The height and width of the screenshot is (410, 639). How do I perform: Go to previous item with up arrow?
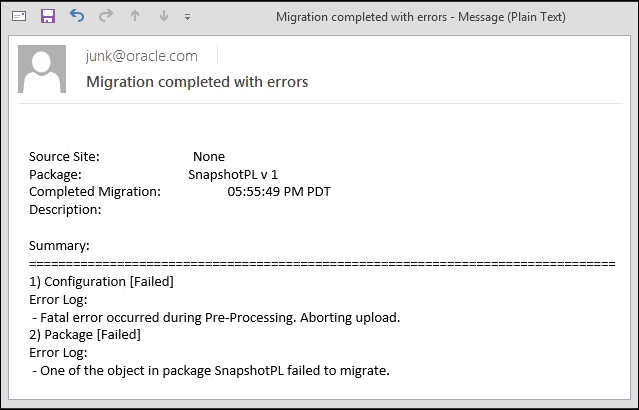(x=136, y=17)
